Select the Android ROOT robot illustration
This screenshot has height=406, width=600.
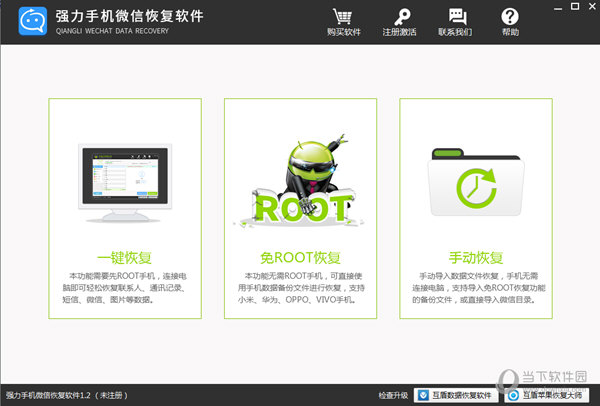(x=299, y=181)
